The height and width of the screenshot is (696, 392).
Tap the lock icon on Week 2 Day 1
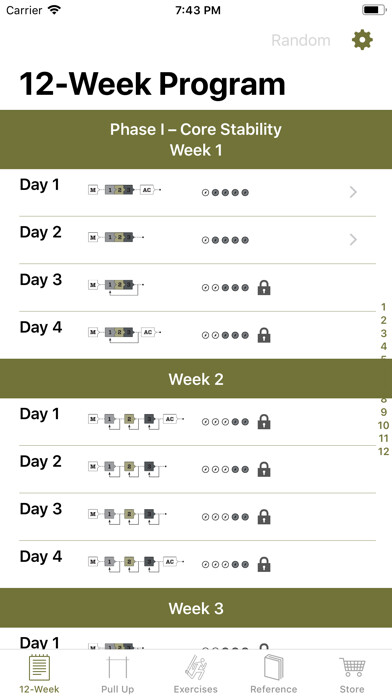[264, 422]
